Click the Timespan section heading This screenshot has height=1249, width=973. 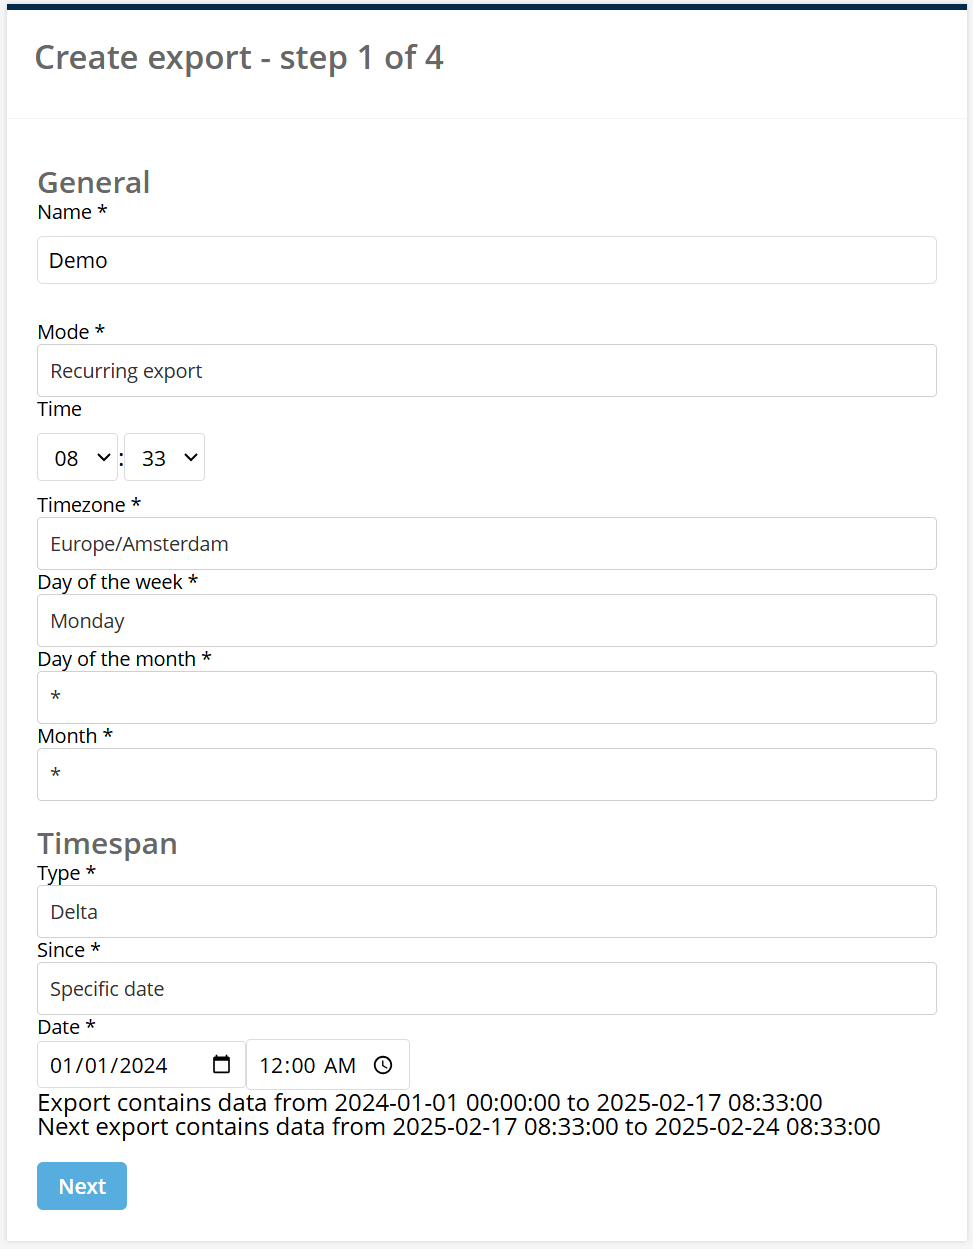coord(107,844)
